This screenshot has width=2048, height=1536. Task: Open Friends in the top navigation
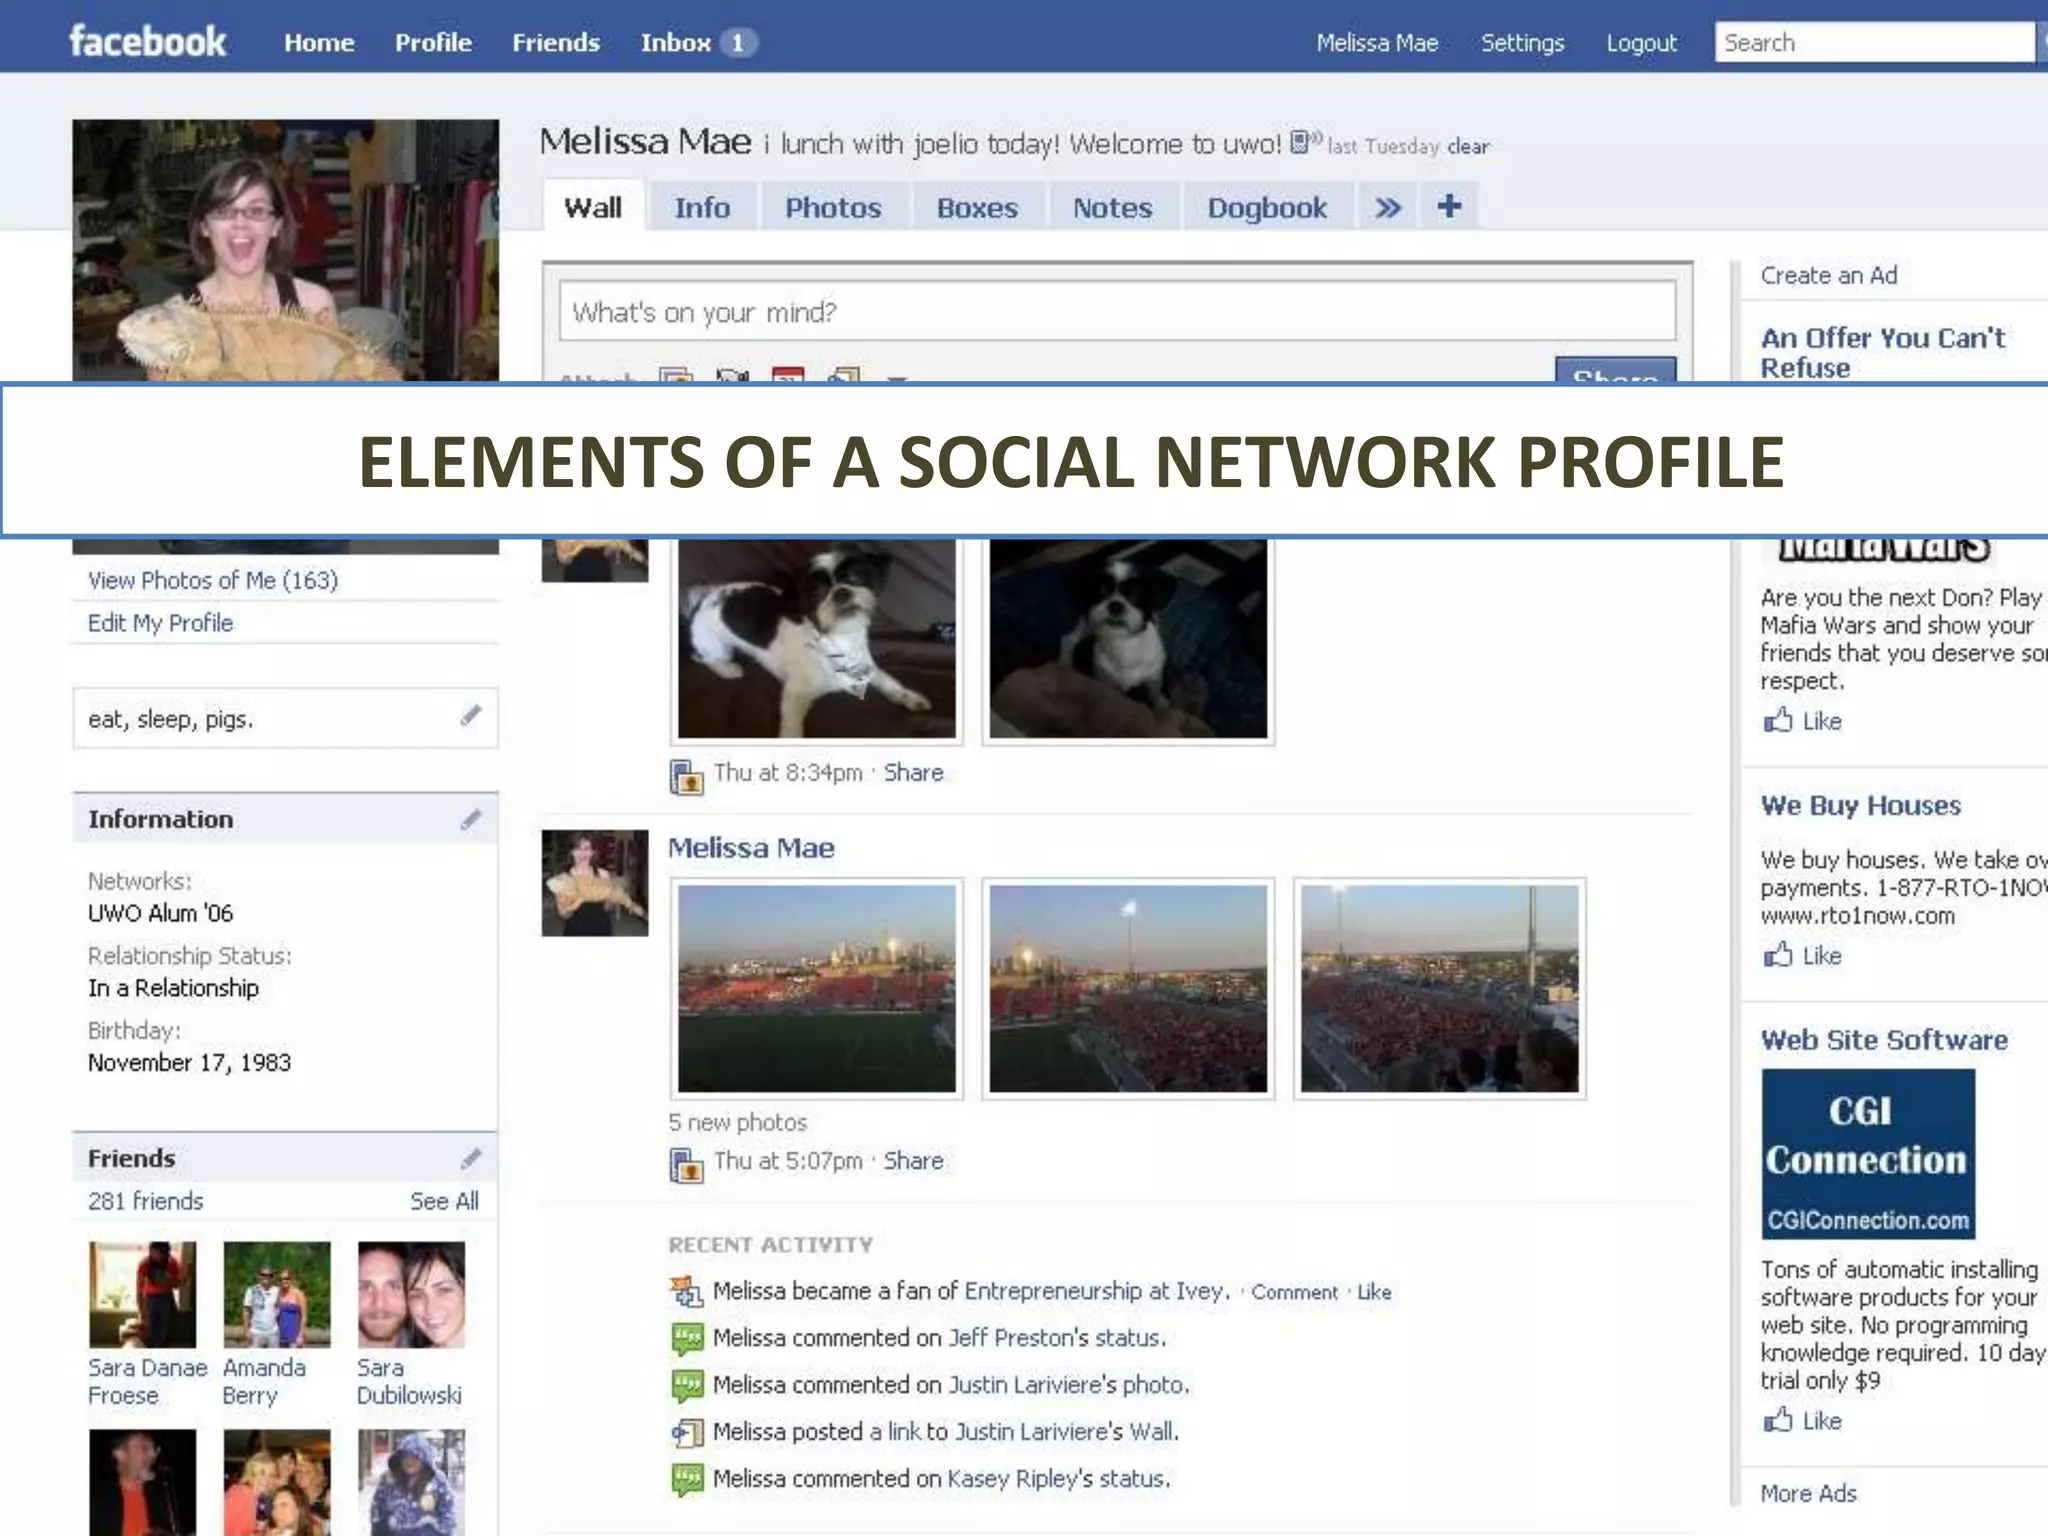[556, 43]
